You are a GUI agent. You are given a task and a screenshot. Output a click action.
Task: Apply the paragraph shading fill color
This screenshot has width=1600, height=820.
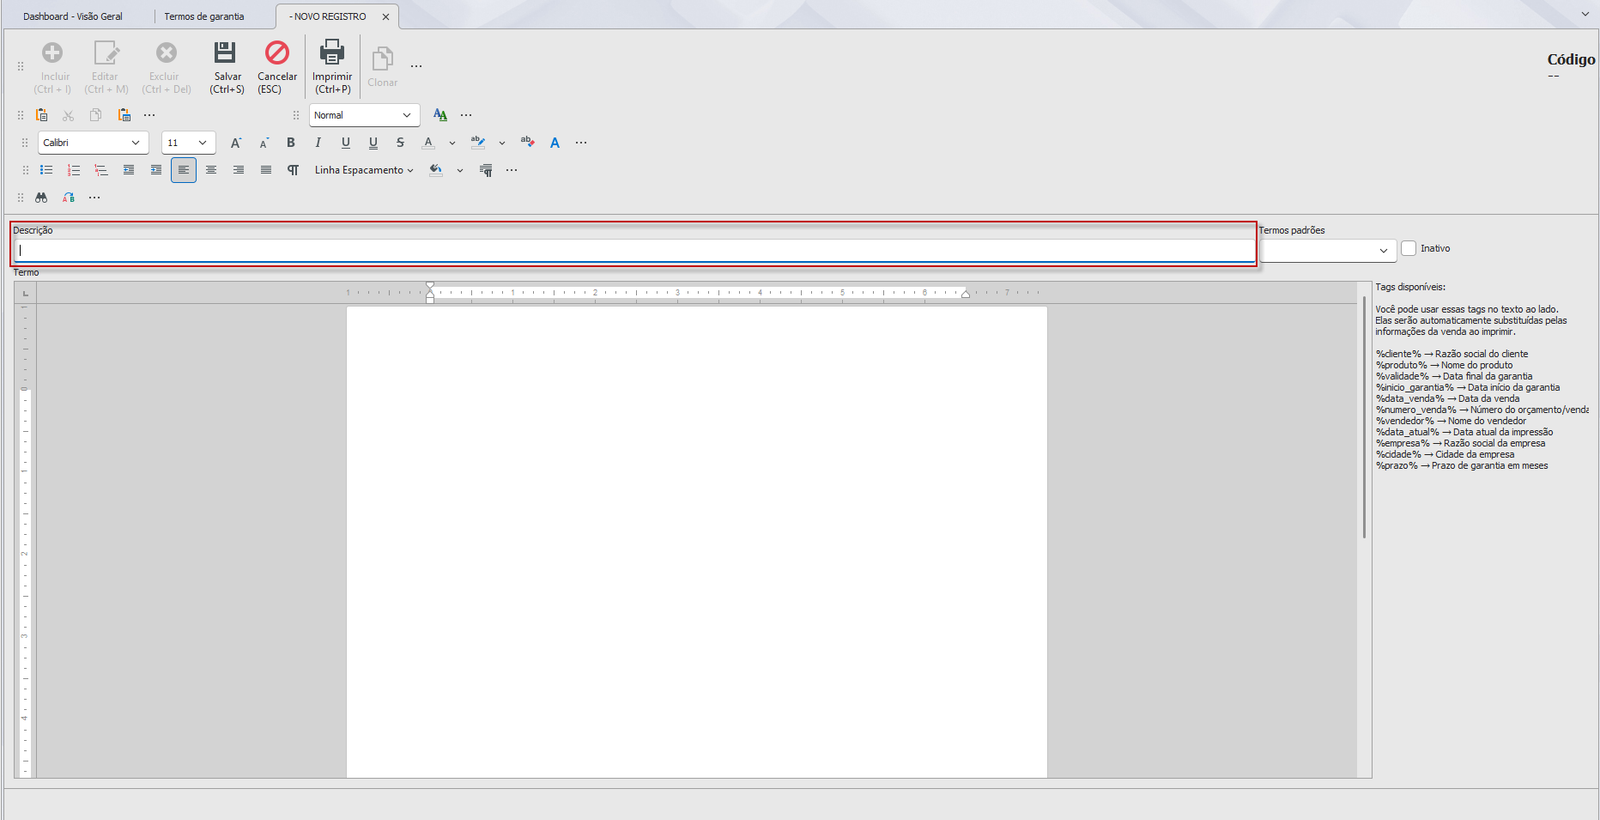coord(436,170)
